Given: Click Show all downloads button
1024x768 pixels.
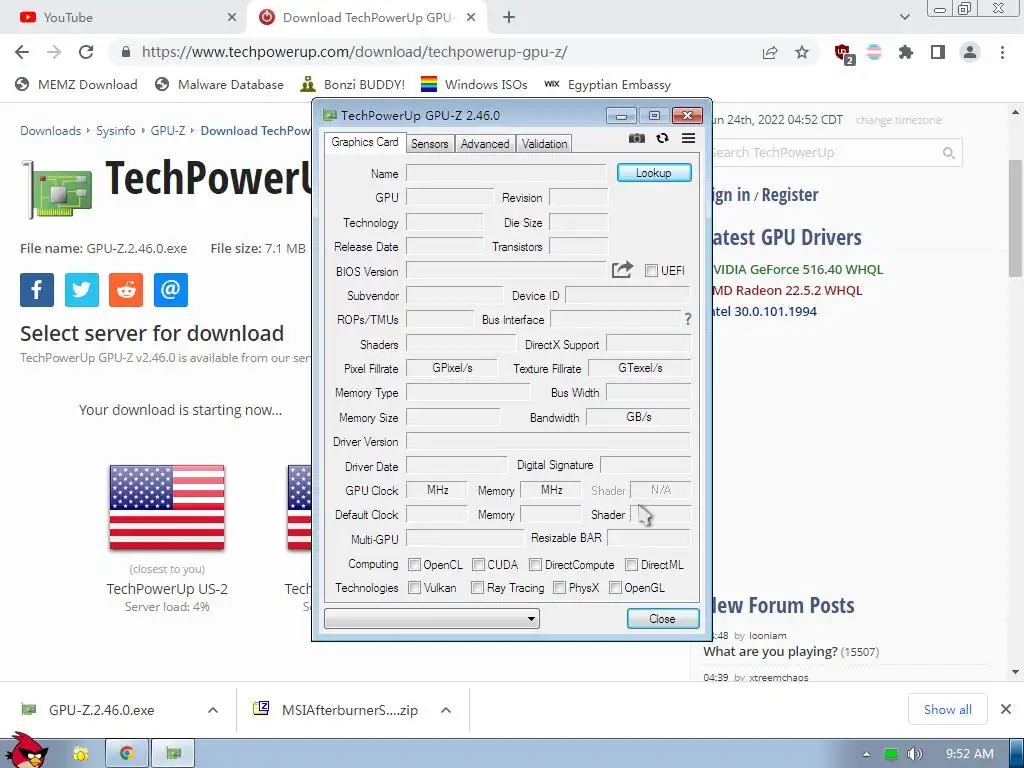Looking at the screenshot, I should [948, 710].
